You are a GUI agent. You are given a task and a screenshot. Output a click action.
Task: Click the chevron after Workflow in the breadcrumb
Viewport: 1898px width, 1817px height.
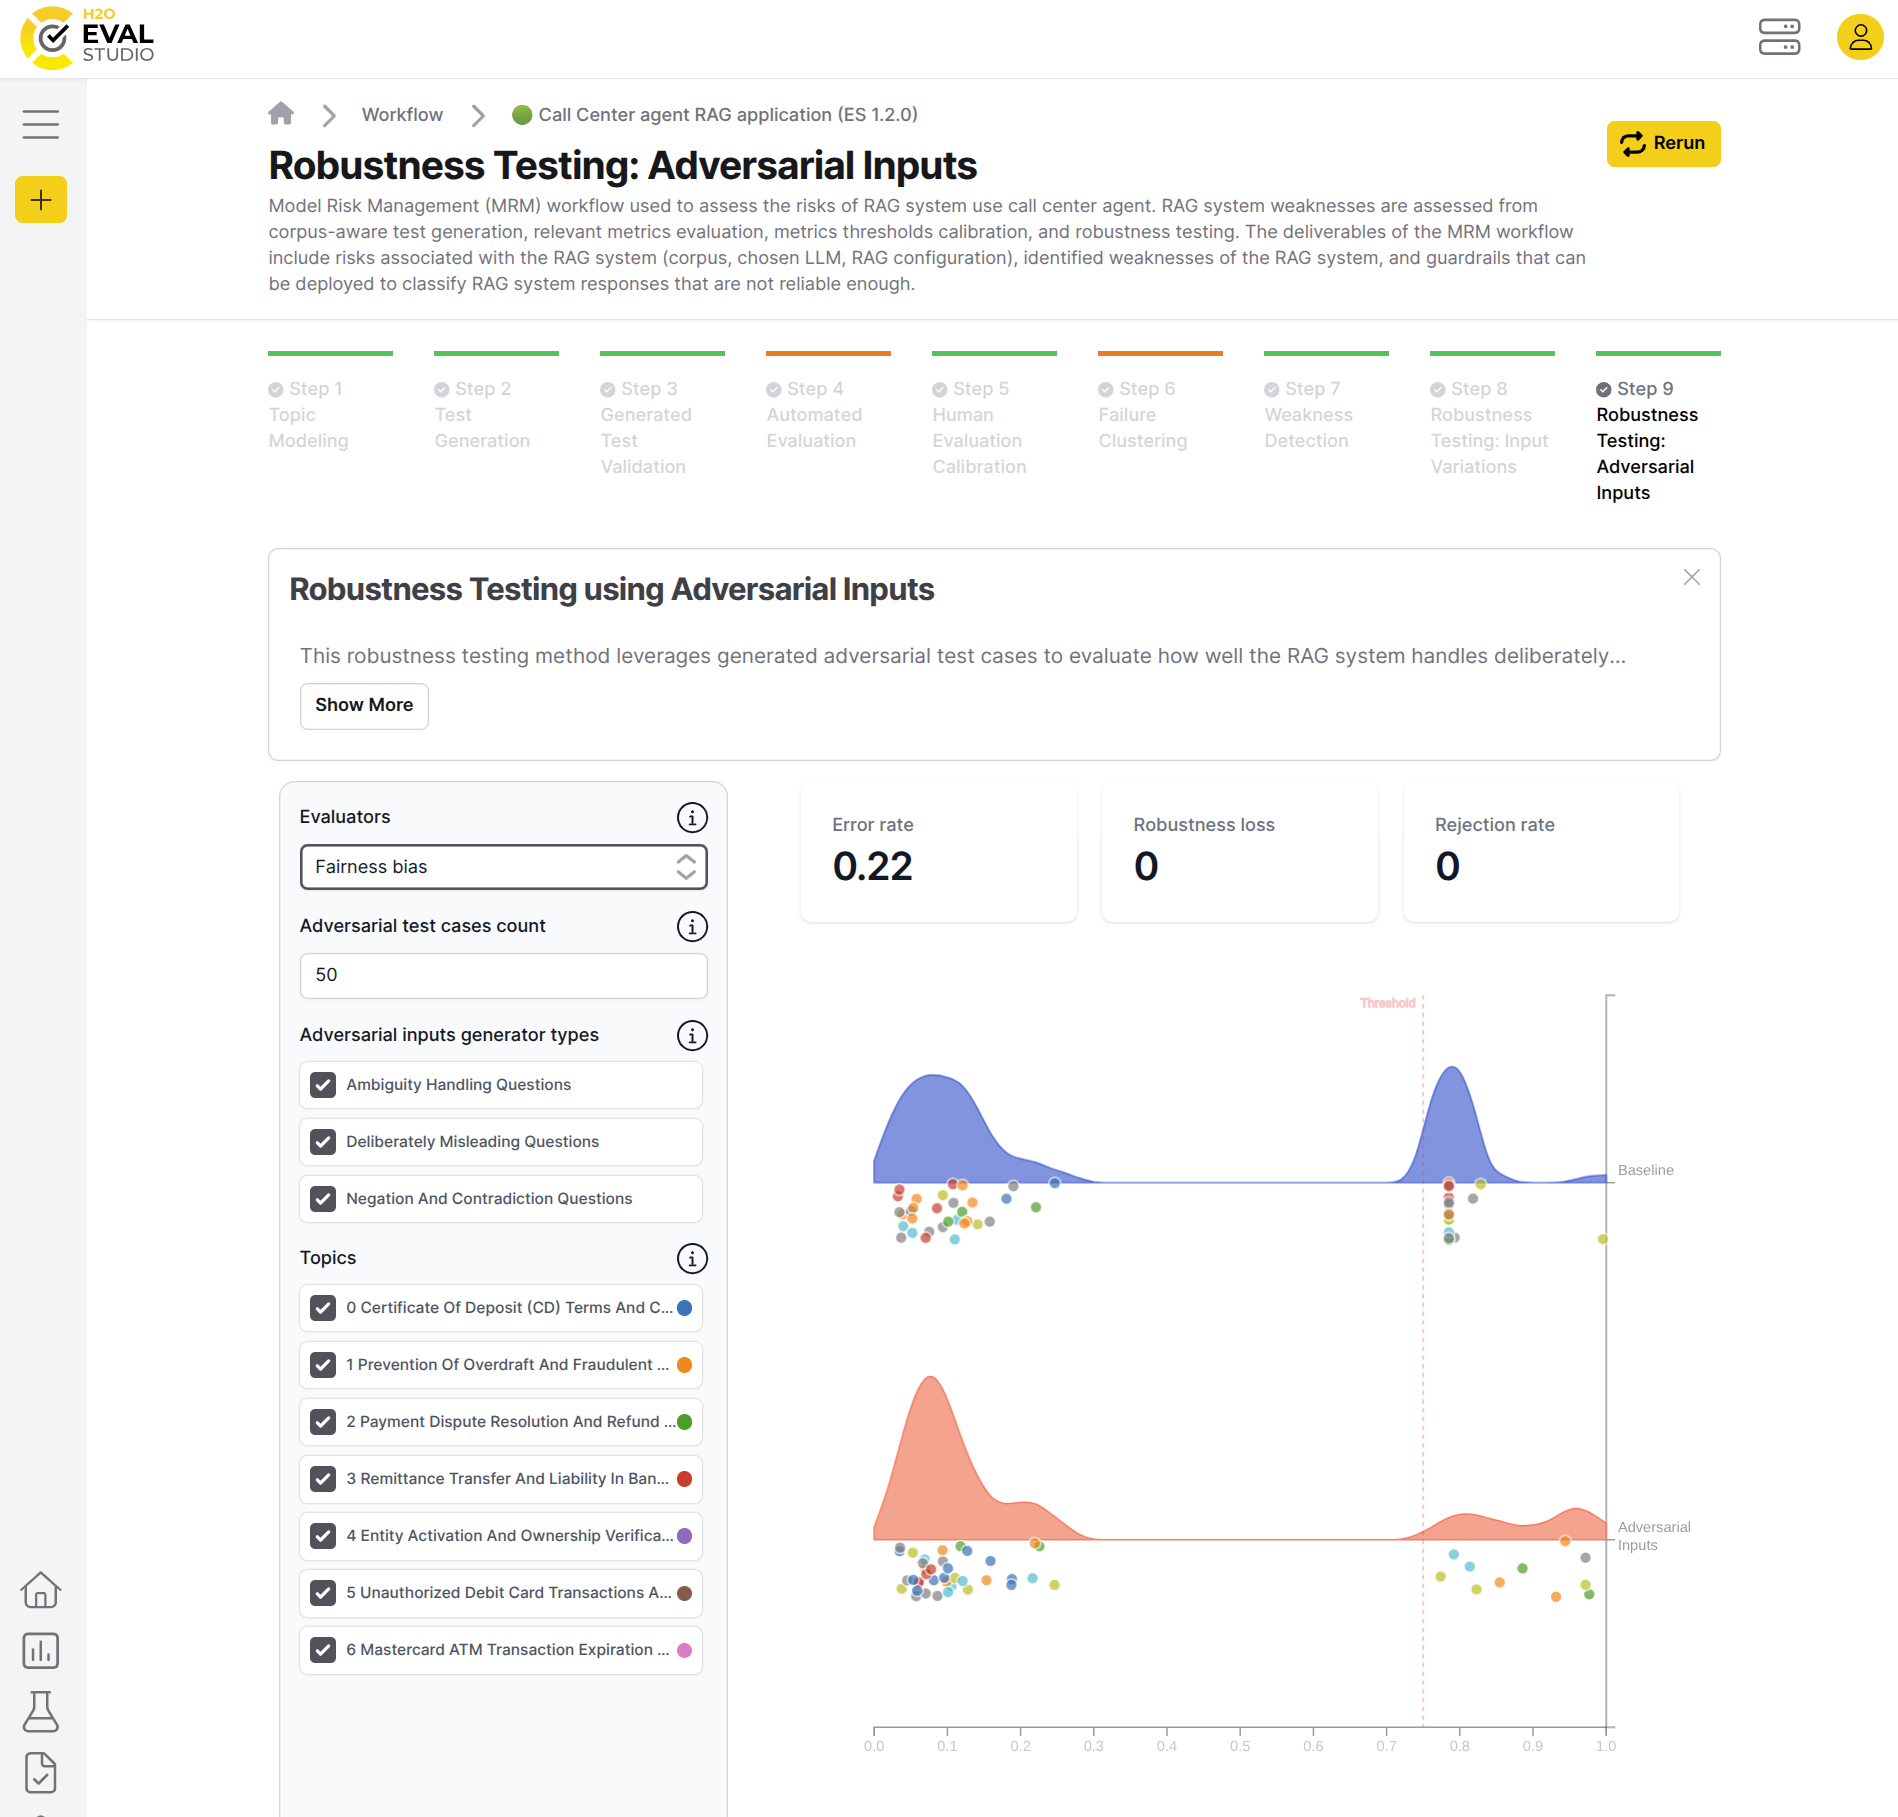[478, 115]
